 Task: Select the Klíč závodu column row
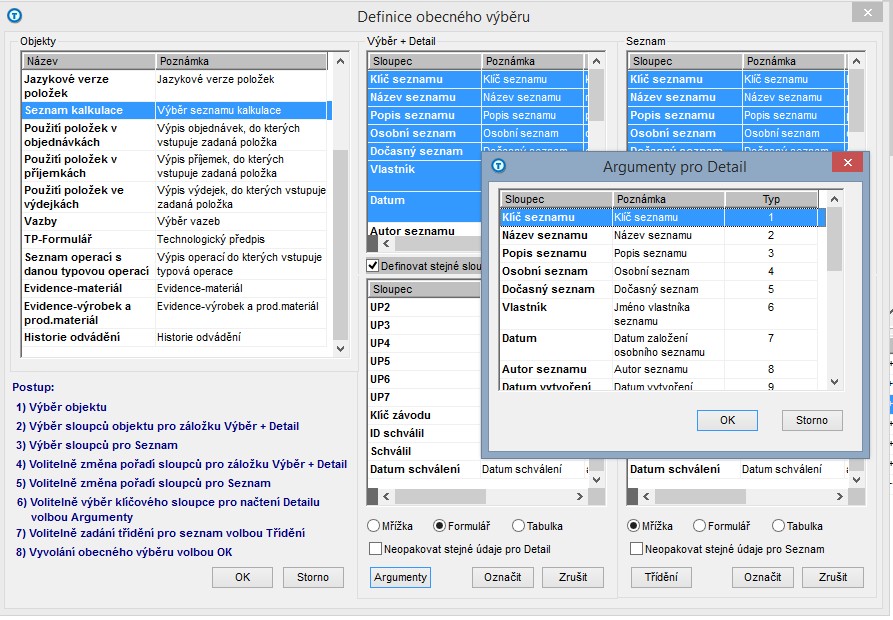pyautogui.click(x=424, y=416)
